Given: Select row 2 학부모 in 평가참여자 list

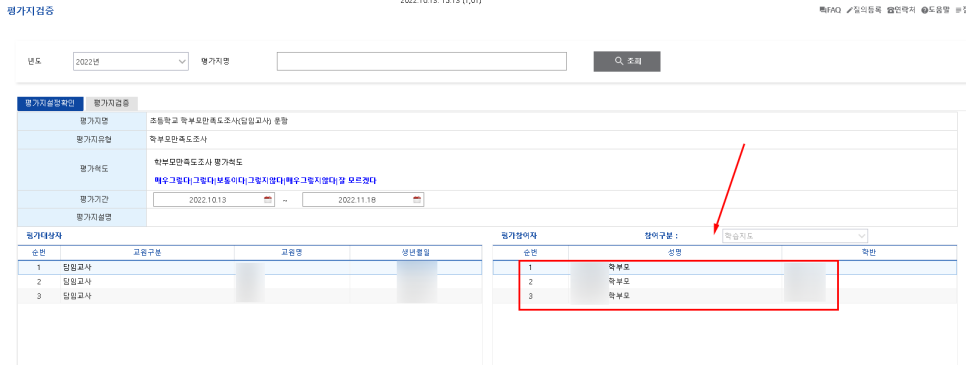Looking at the screenshot, I should (x=725, y=281).
